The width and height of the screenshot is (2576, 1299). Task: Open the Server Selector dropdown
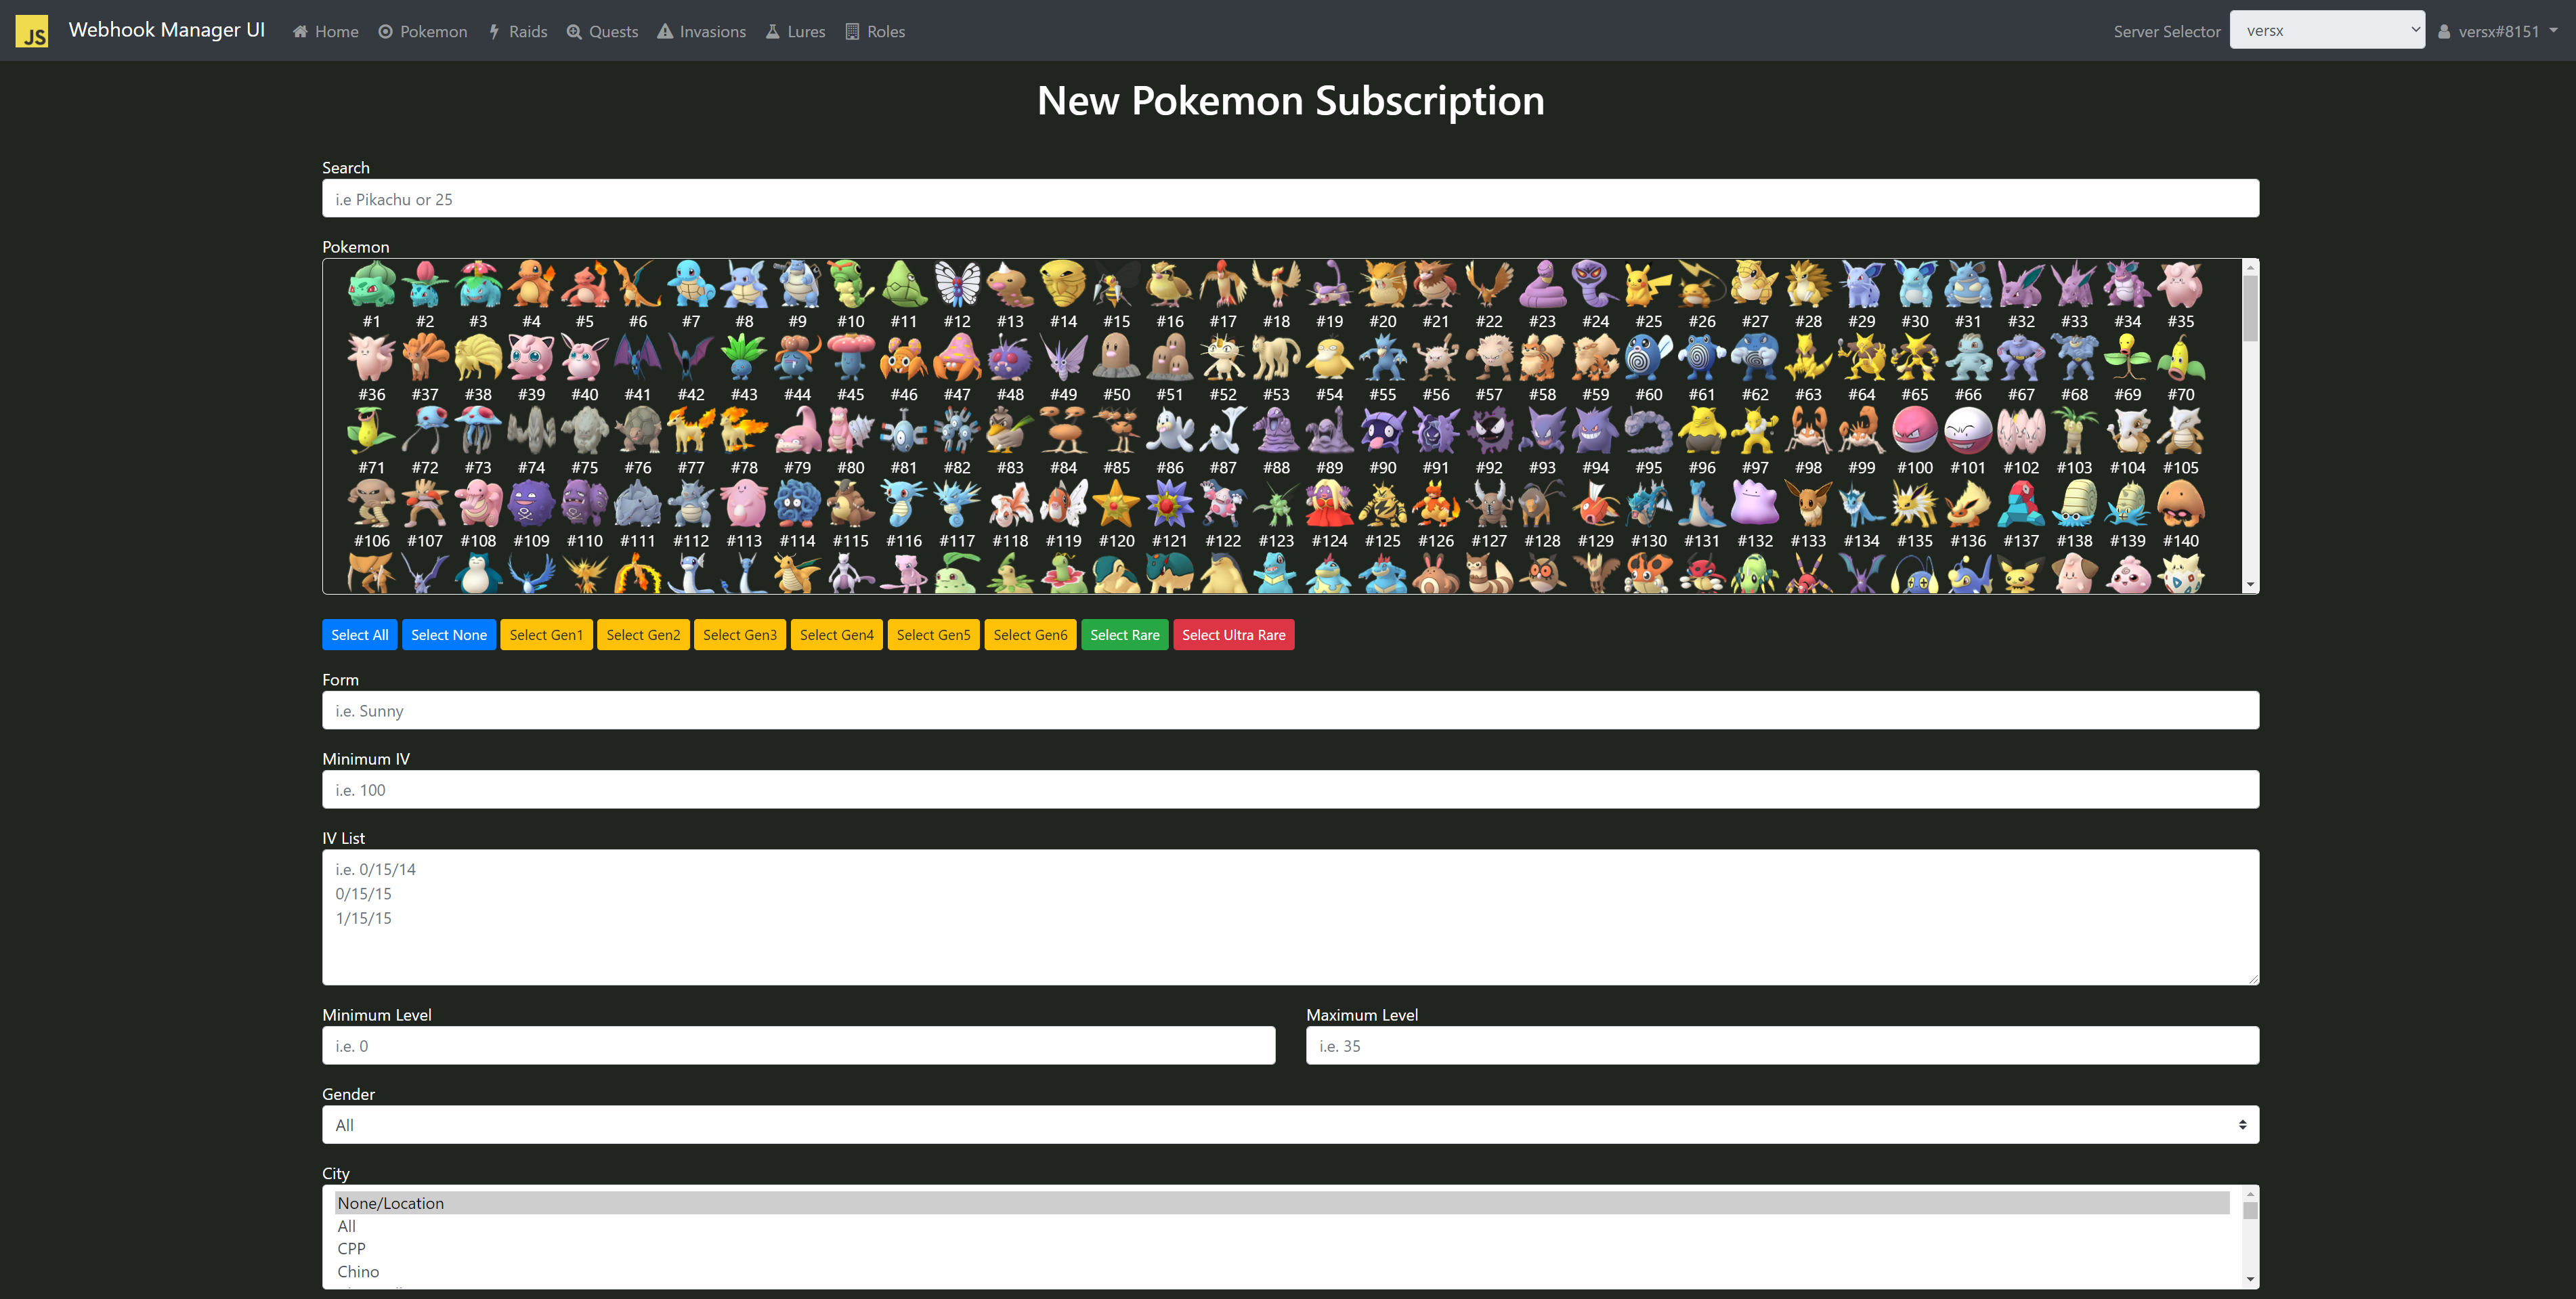2326,30
